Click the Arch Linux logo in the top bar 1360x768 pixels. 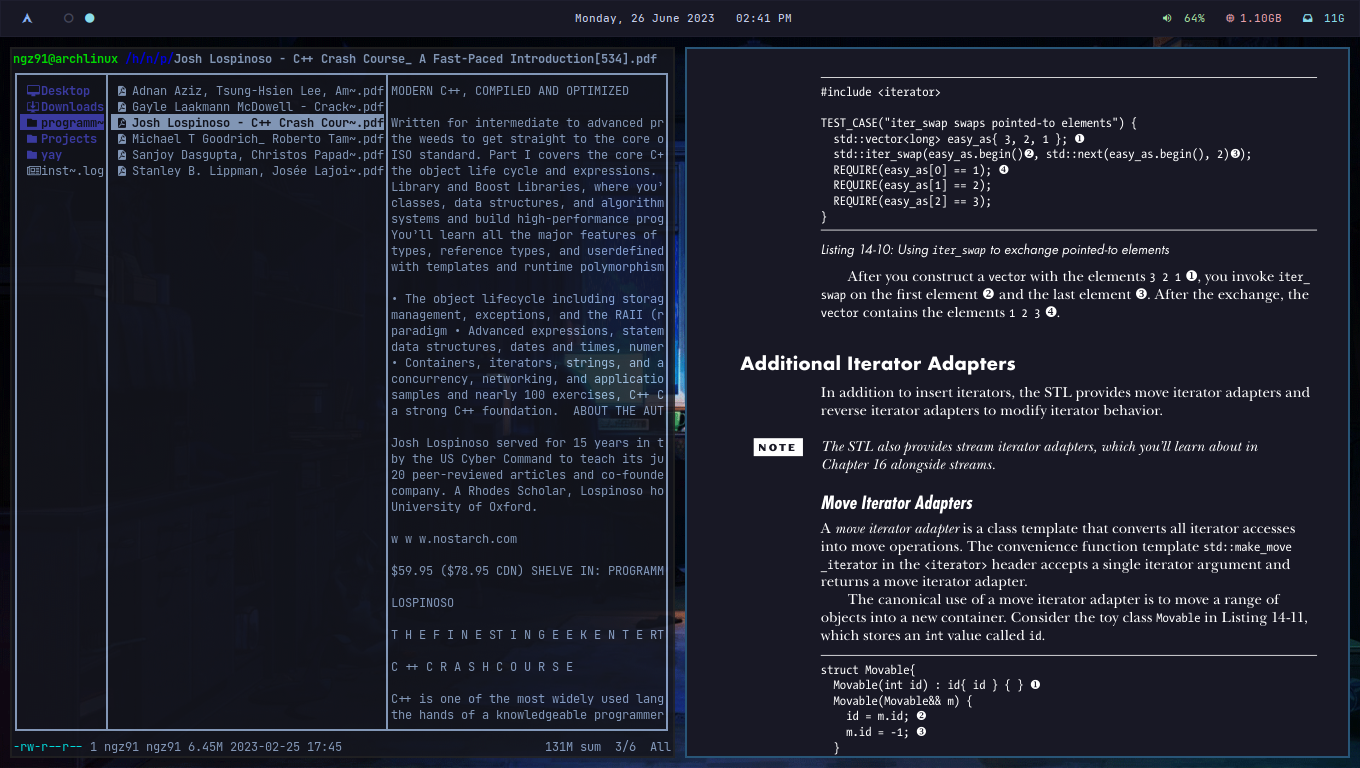point(26,17)
